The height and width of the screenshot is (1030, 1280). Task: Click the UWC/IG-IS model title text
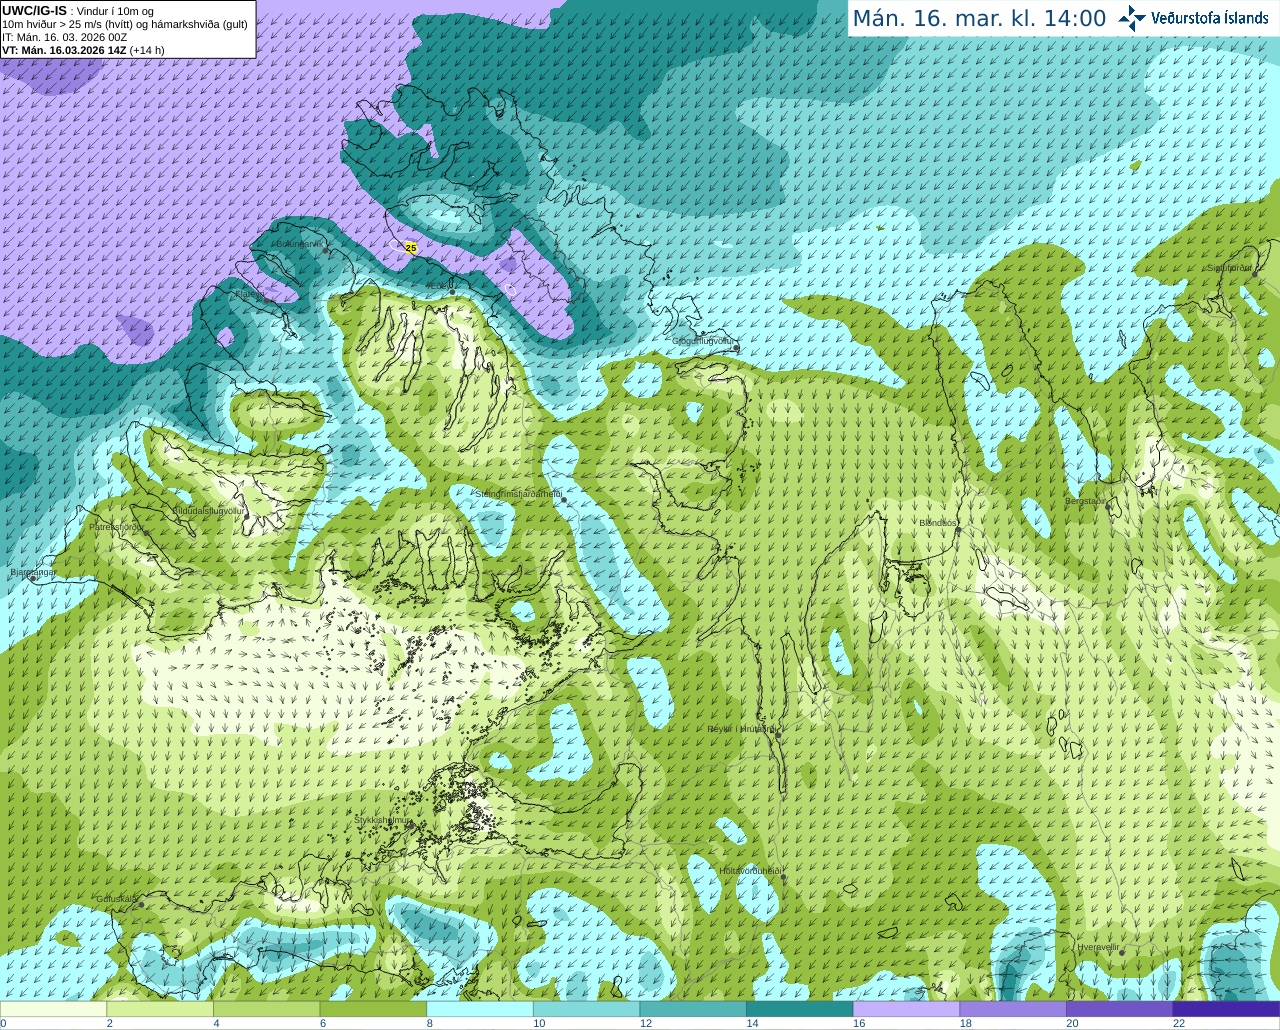34,10
